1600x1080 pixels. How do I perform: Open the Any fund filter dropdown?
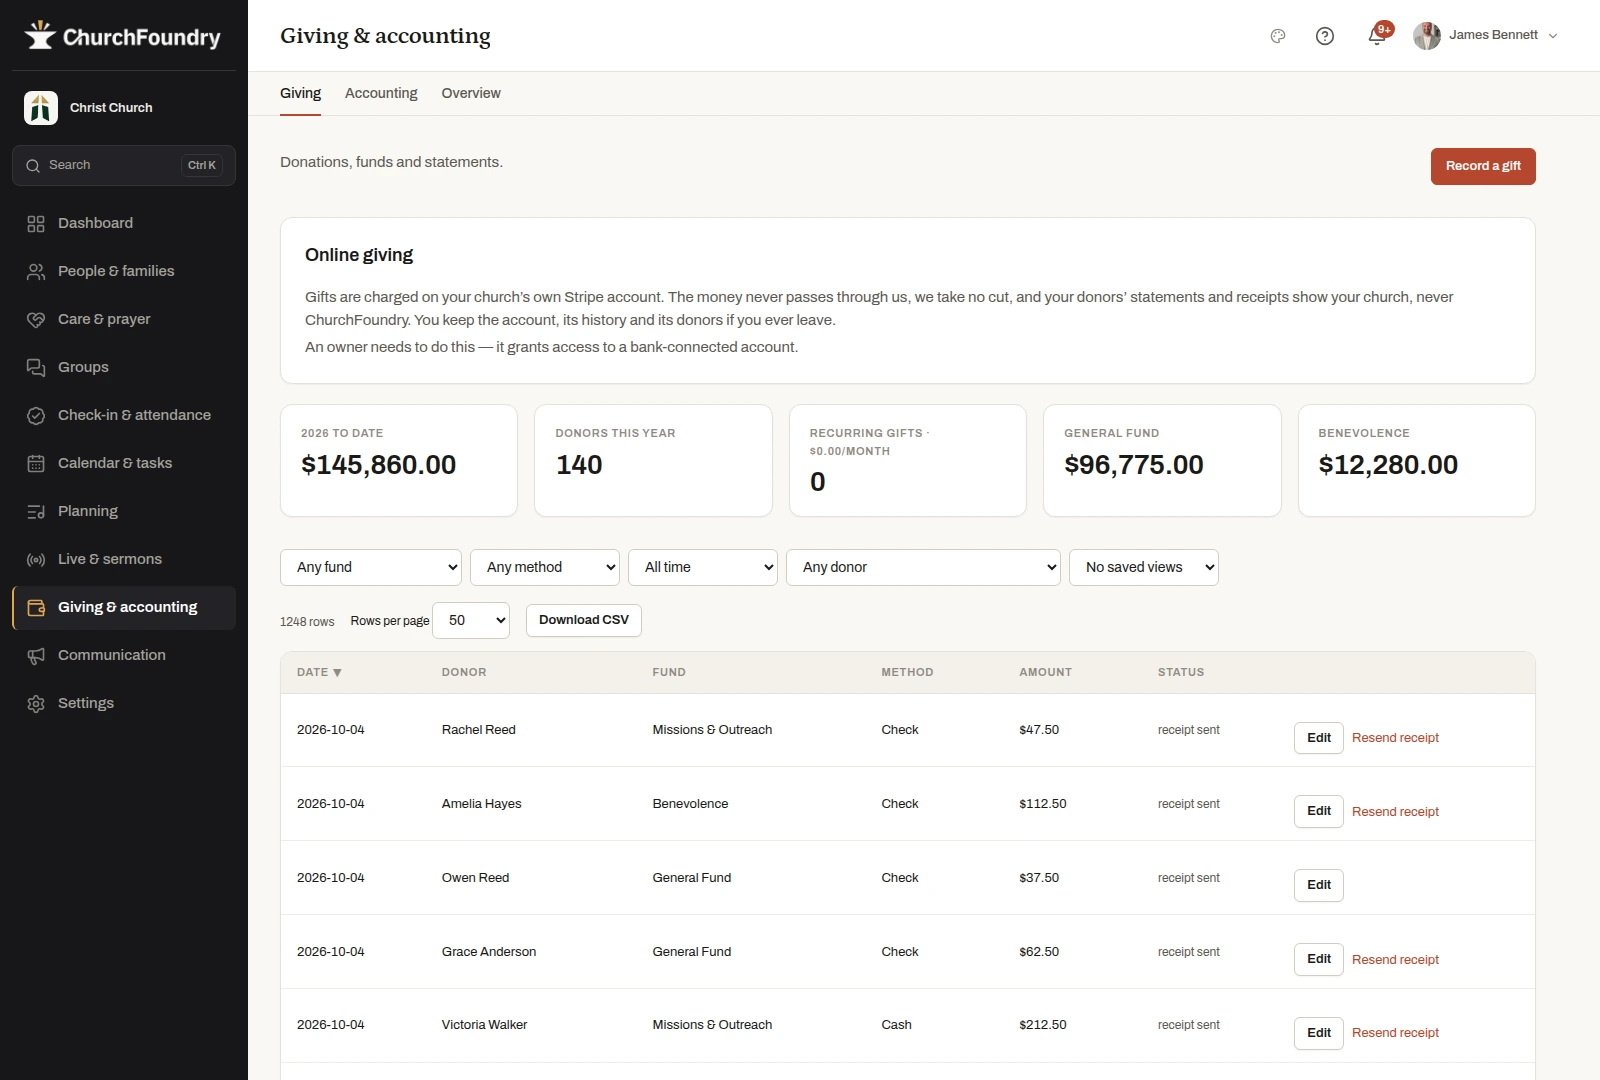[371, 567]
